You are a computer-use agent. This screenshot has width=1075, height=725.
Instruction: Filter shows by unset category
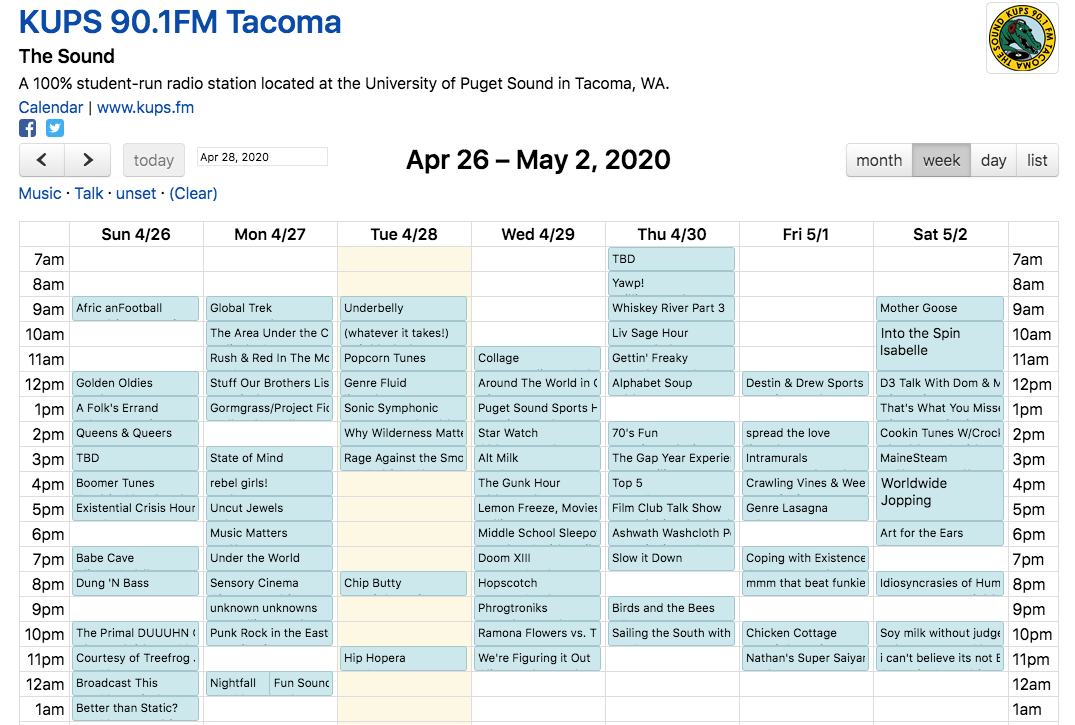136,193
